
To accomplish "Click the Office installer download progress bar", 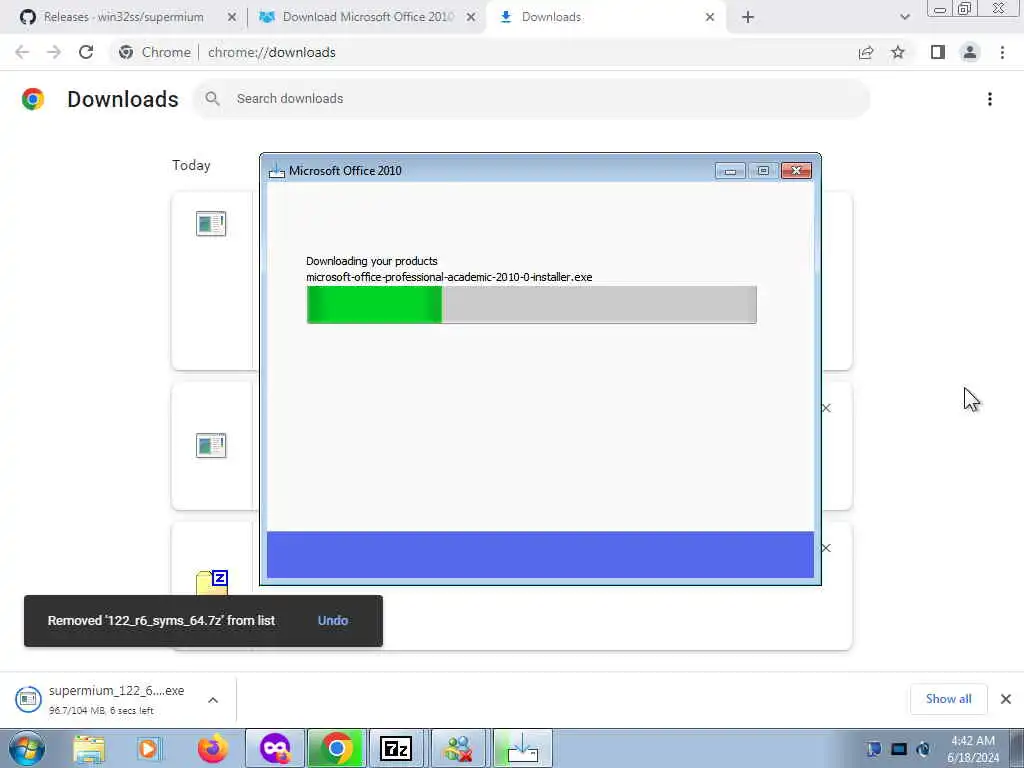I will (532, 304).
